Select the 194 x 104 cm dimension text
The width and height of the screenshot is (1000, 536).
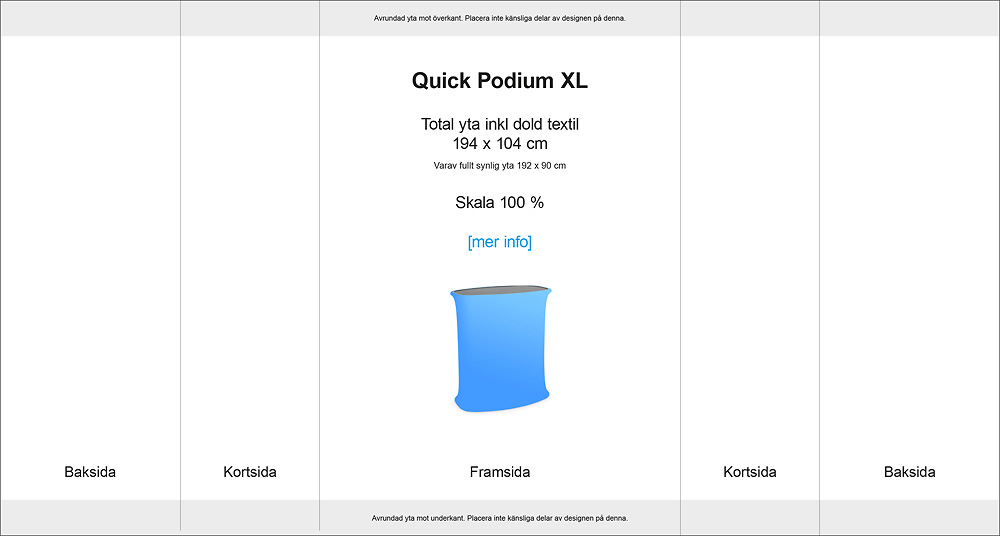499,144
